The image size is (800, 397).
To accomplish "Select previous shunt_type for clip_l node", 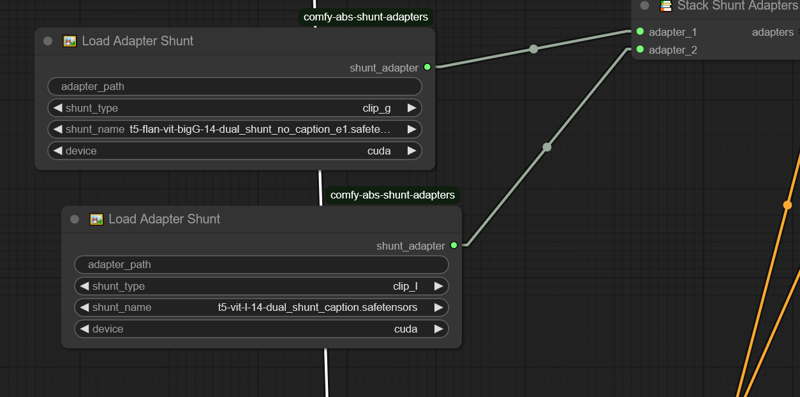I will [x=84, y=286].
